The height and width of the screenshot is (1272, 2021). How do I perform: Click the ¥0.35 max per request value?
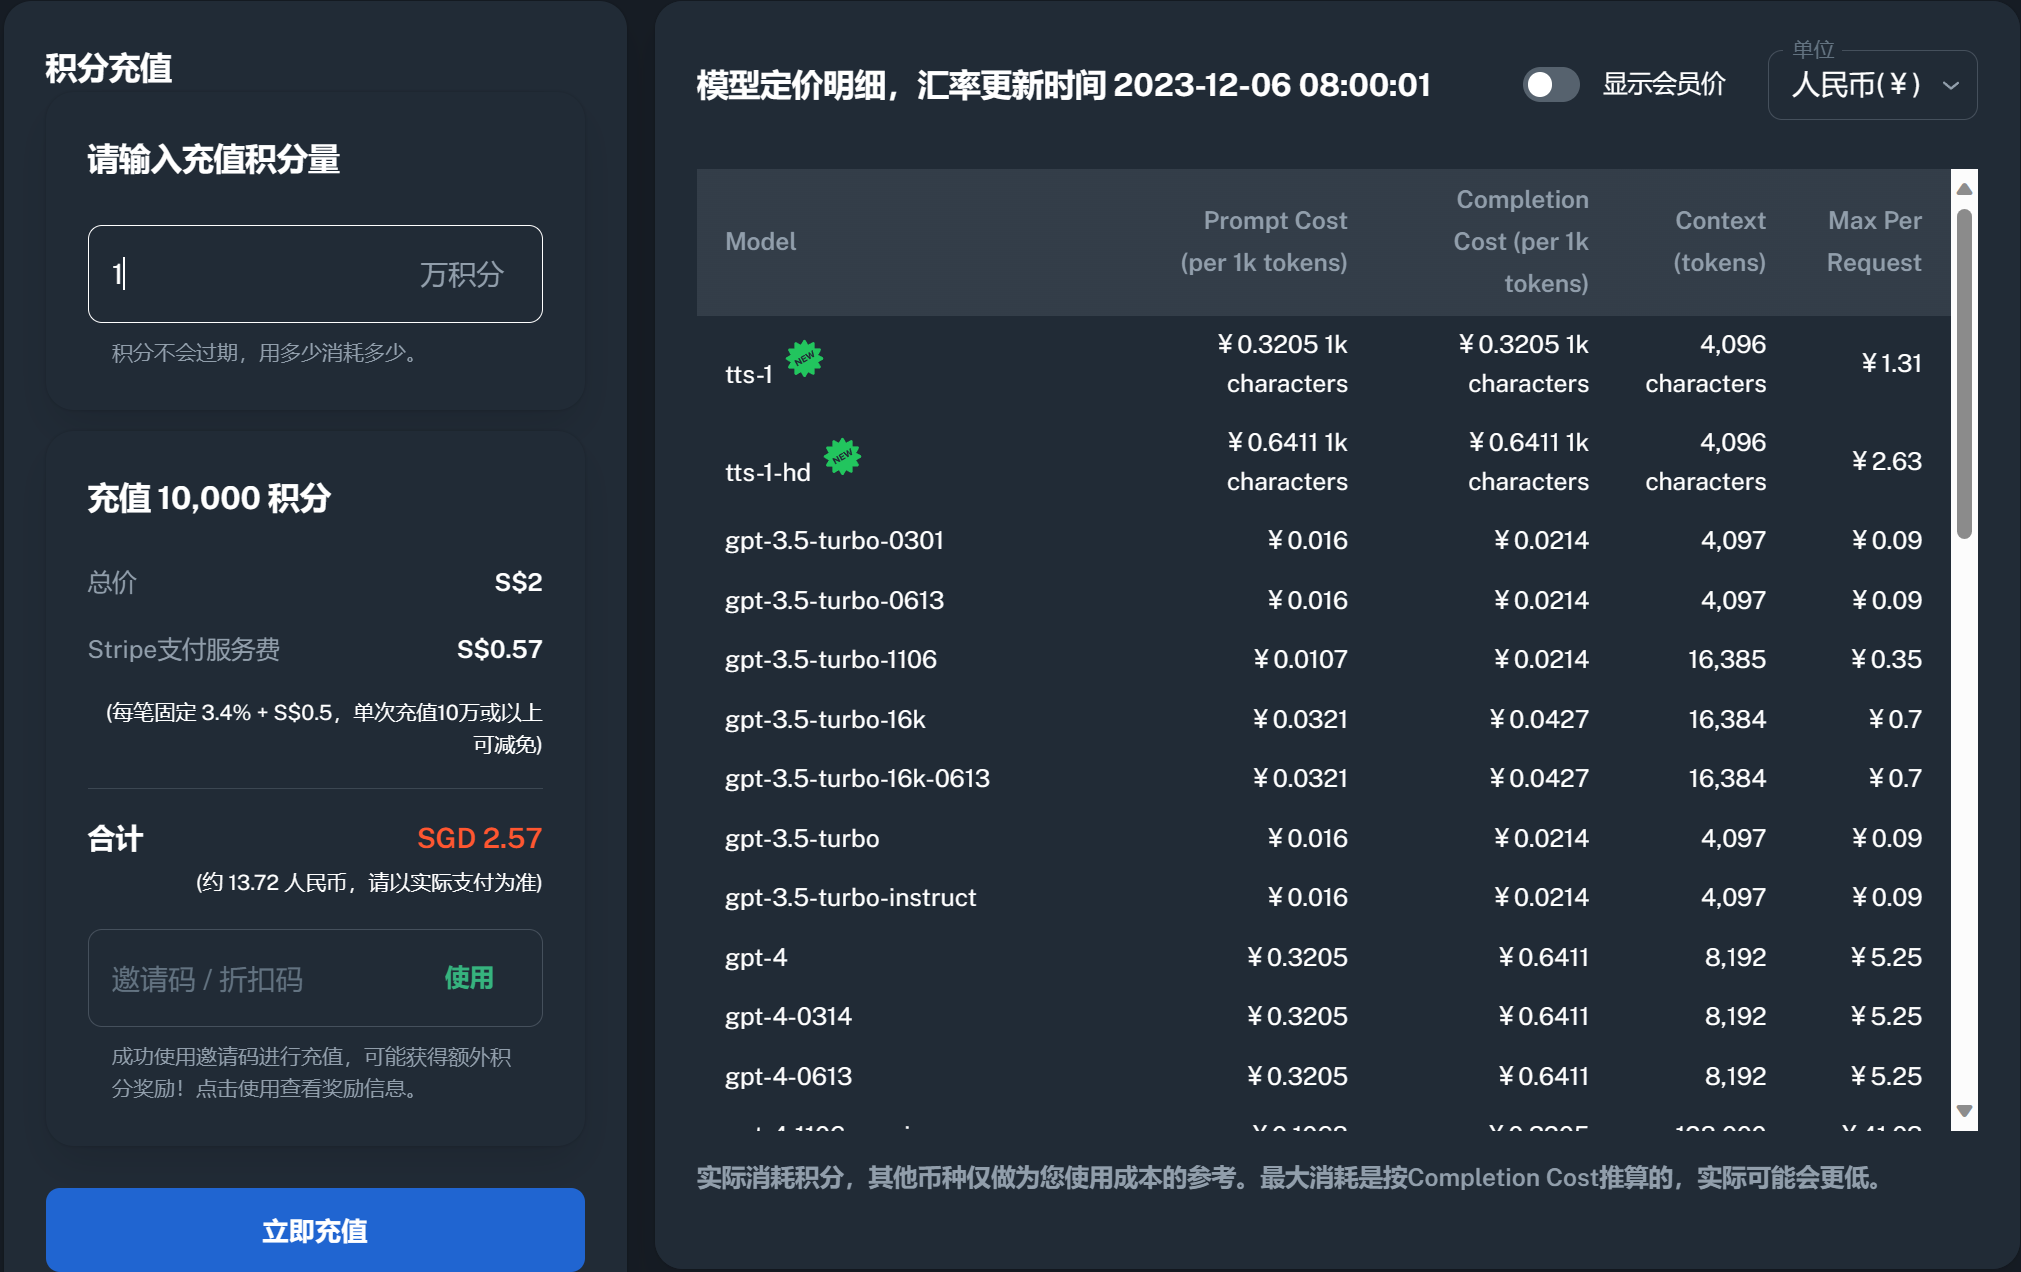pyautogui.click(x=1886, y=659)
